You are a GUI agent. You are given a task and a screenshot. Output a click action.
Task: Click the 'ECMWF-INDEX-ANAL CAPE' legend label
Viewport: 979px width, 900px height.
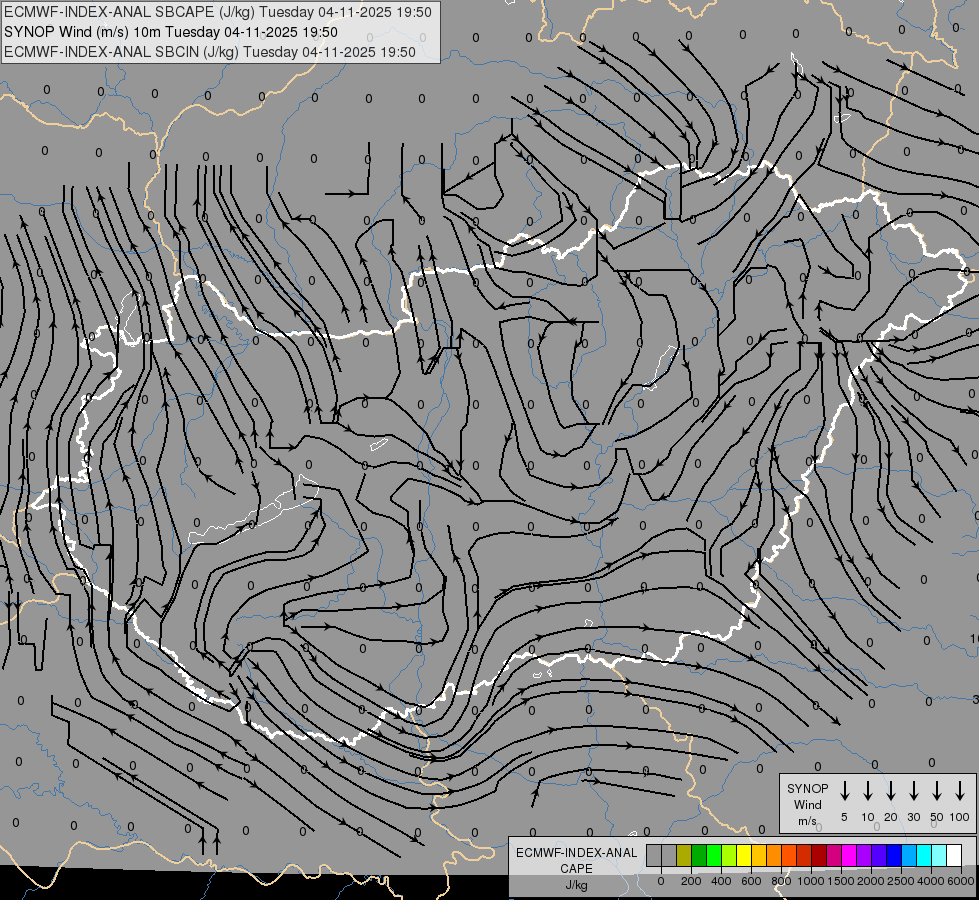576,860
